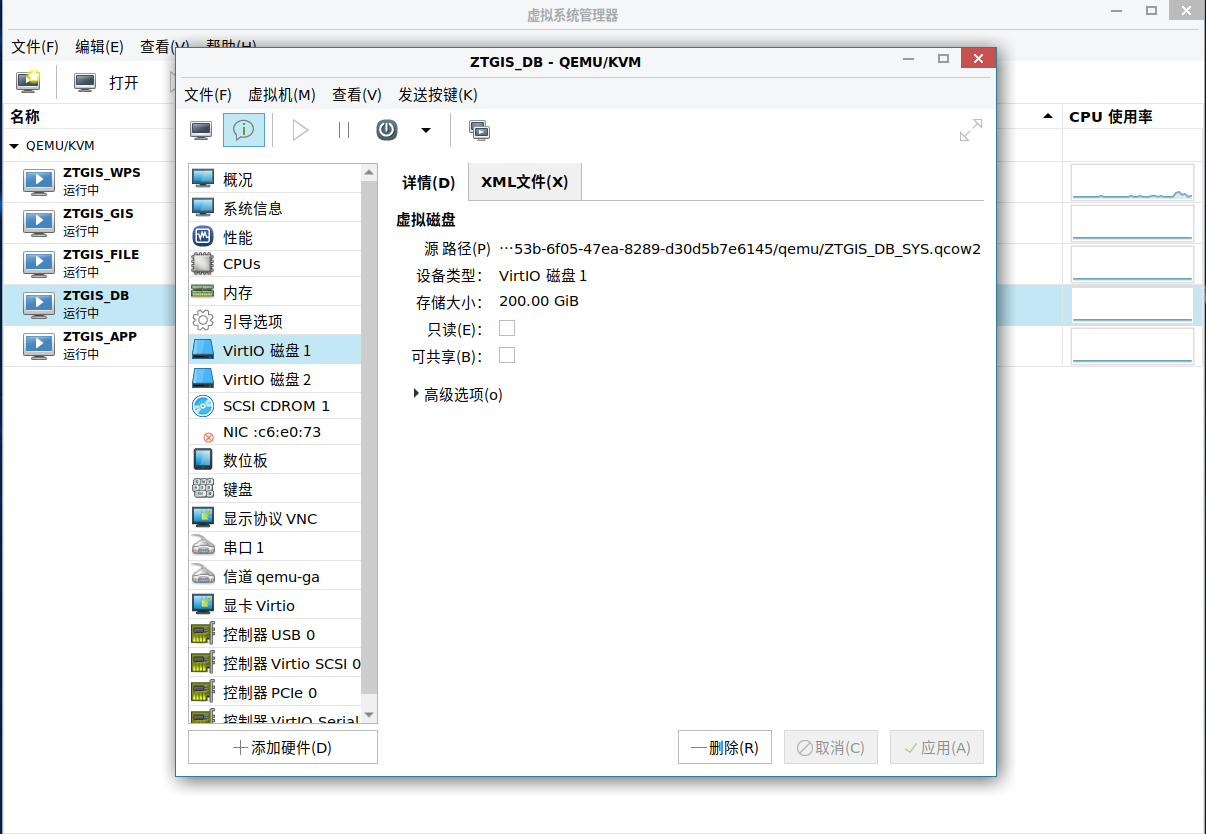Click the run virtual machine play icon

[x=300, y=130]
